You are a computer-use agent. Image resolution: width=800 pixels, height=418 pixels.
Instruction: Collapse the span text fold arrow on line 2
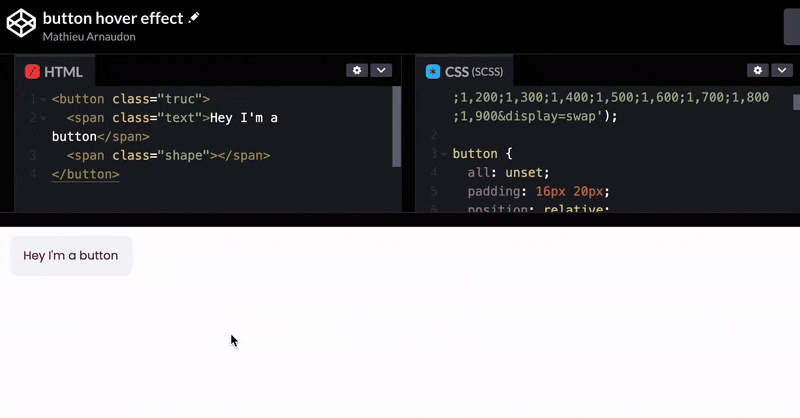tap(43, 118)
